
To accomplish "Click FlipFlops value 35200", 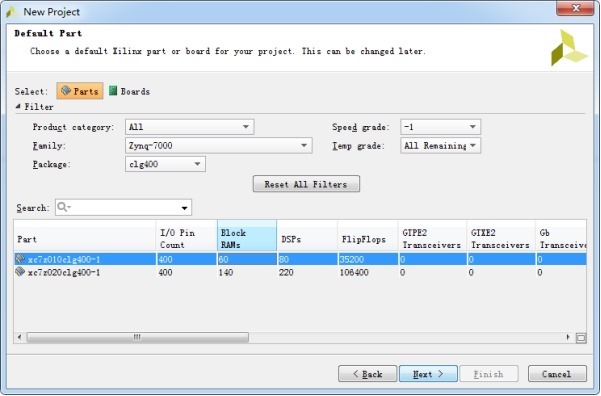I will (x=351, y=260).
